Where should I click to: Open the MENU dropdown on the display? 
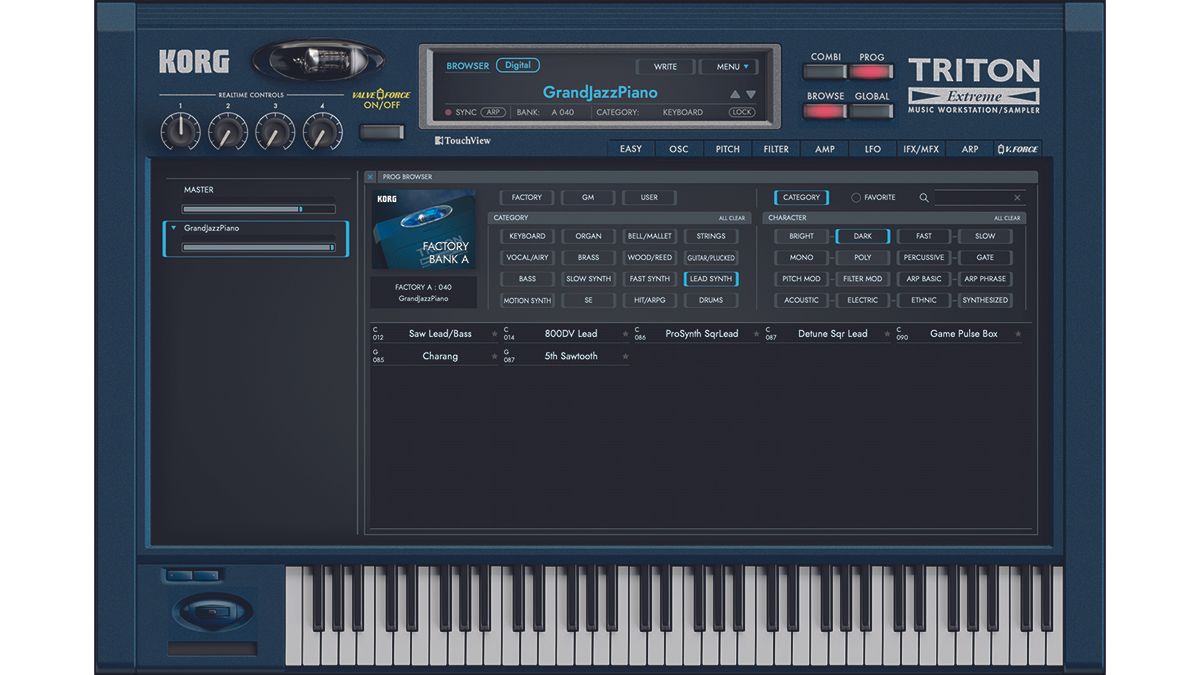(x=729, y=66)
